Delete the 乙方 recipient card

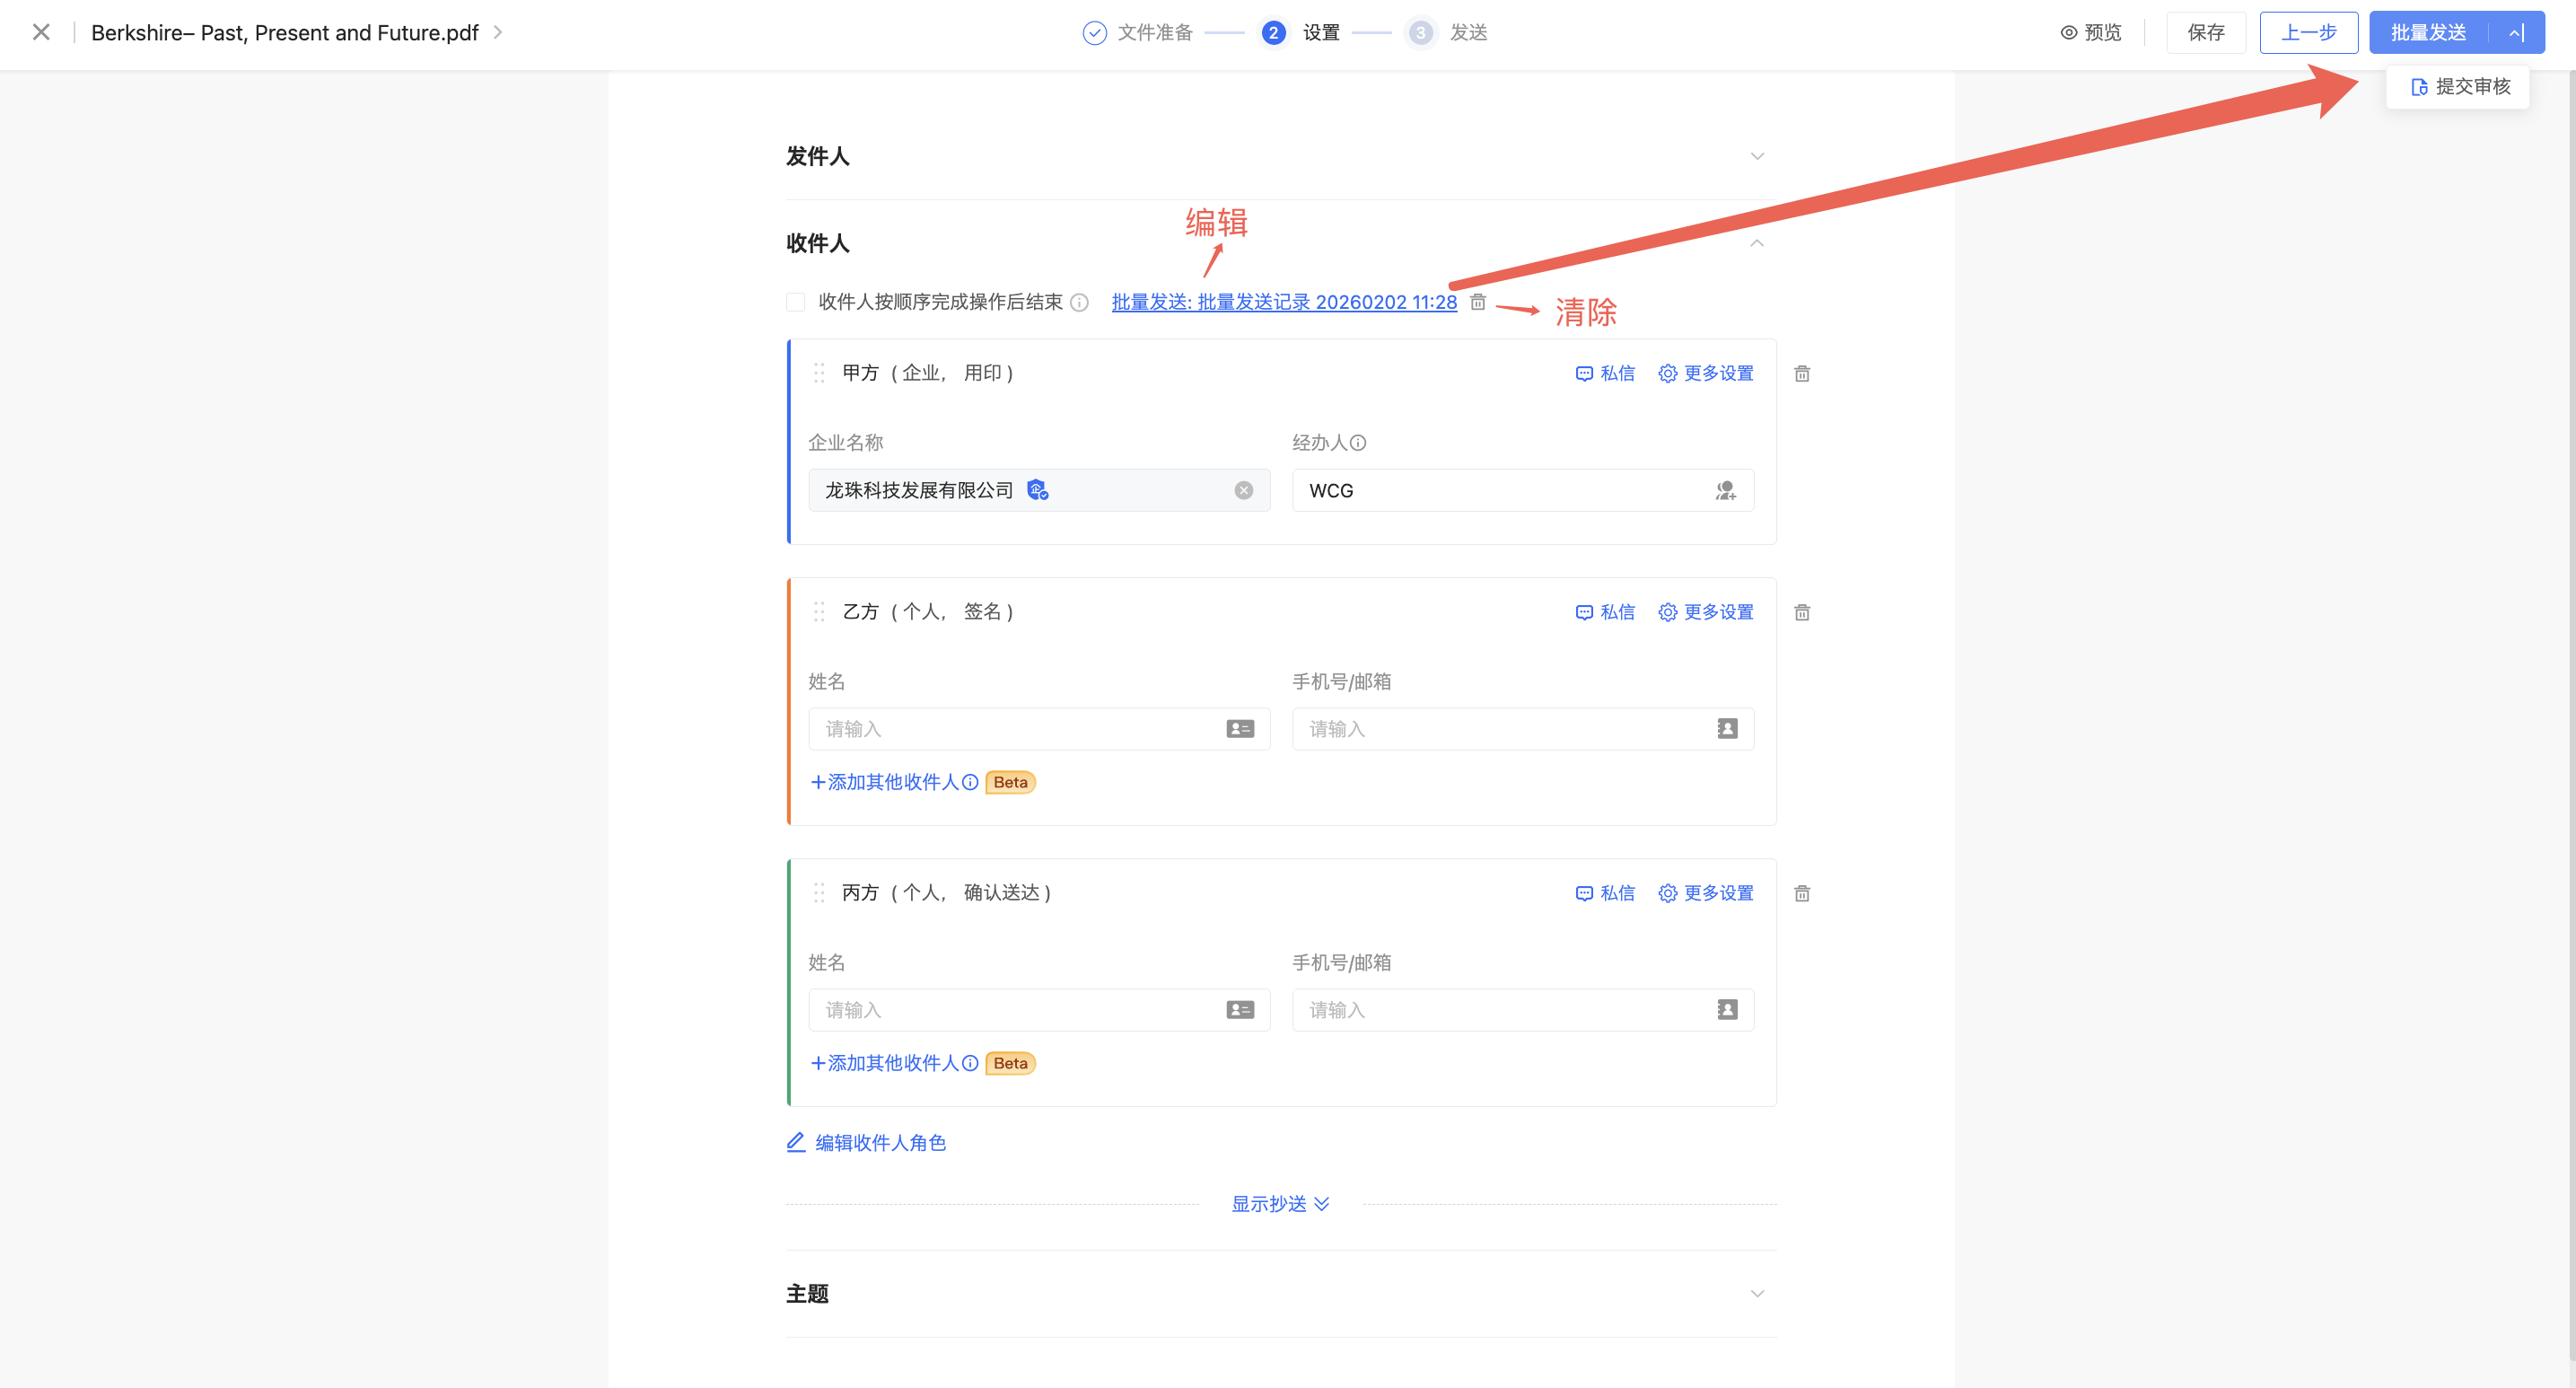click(x=1801, y=613)
